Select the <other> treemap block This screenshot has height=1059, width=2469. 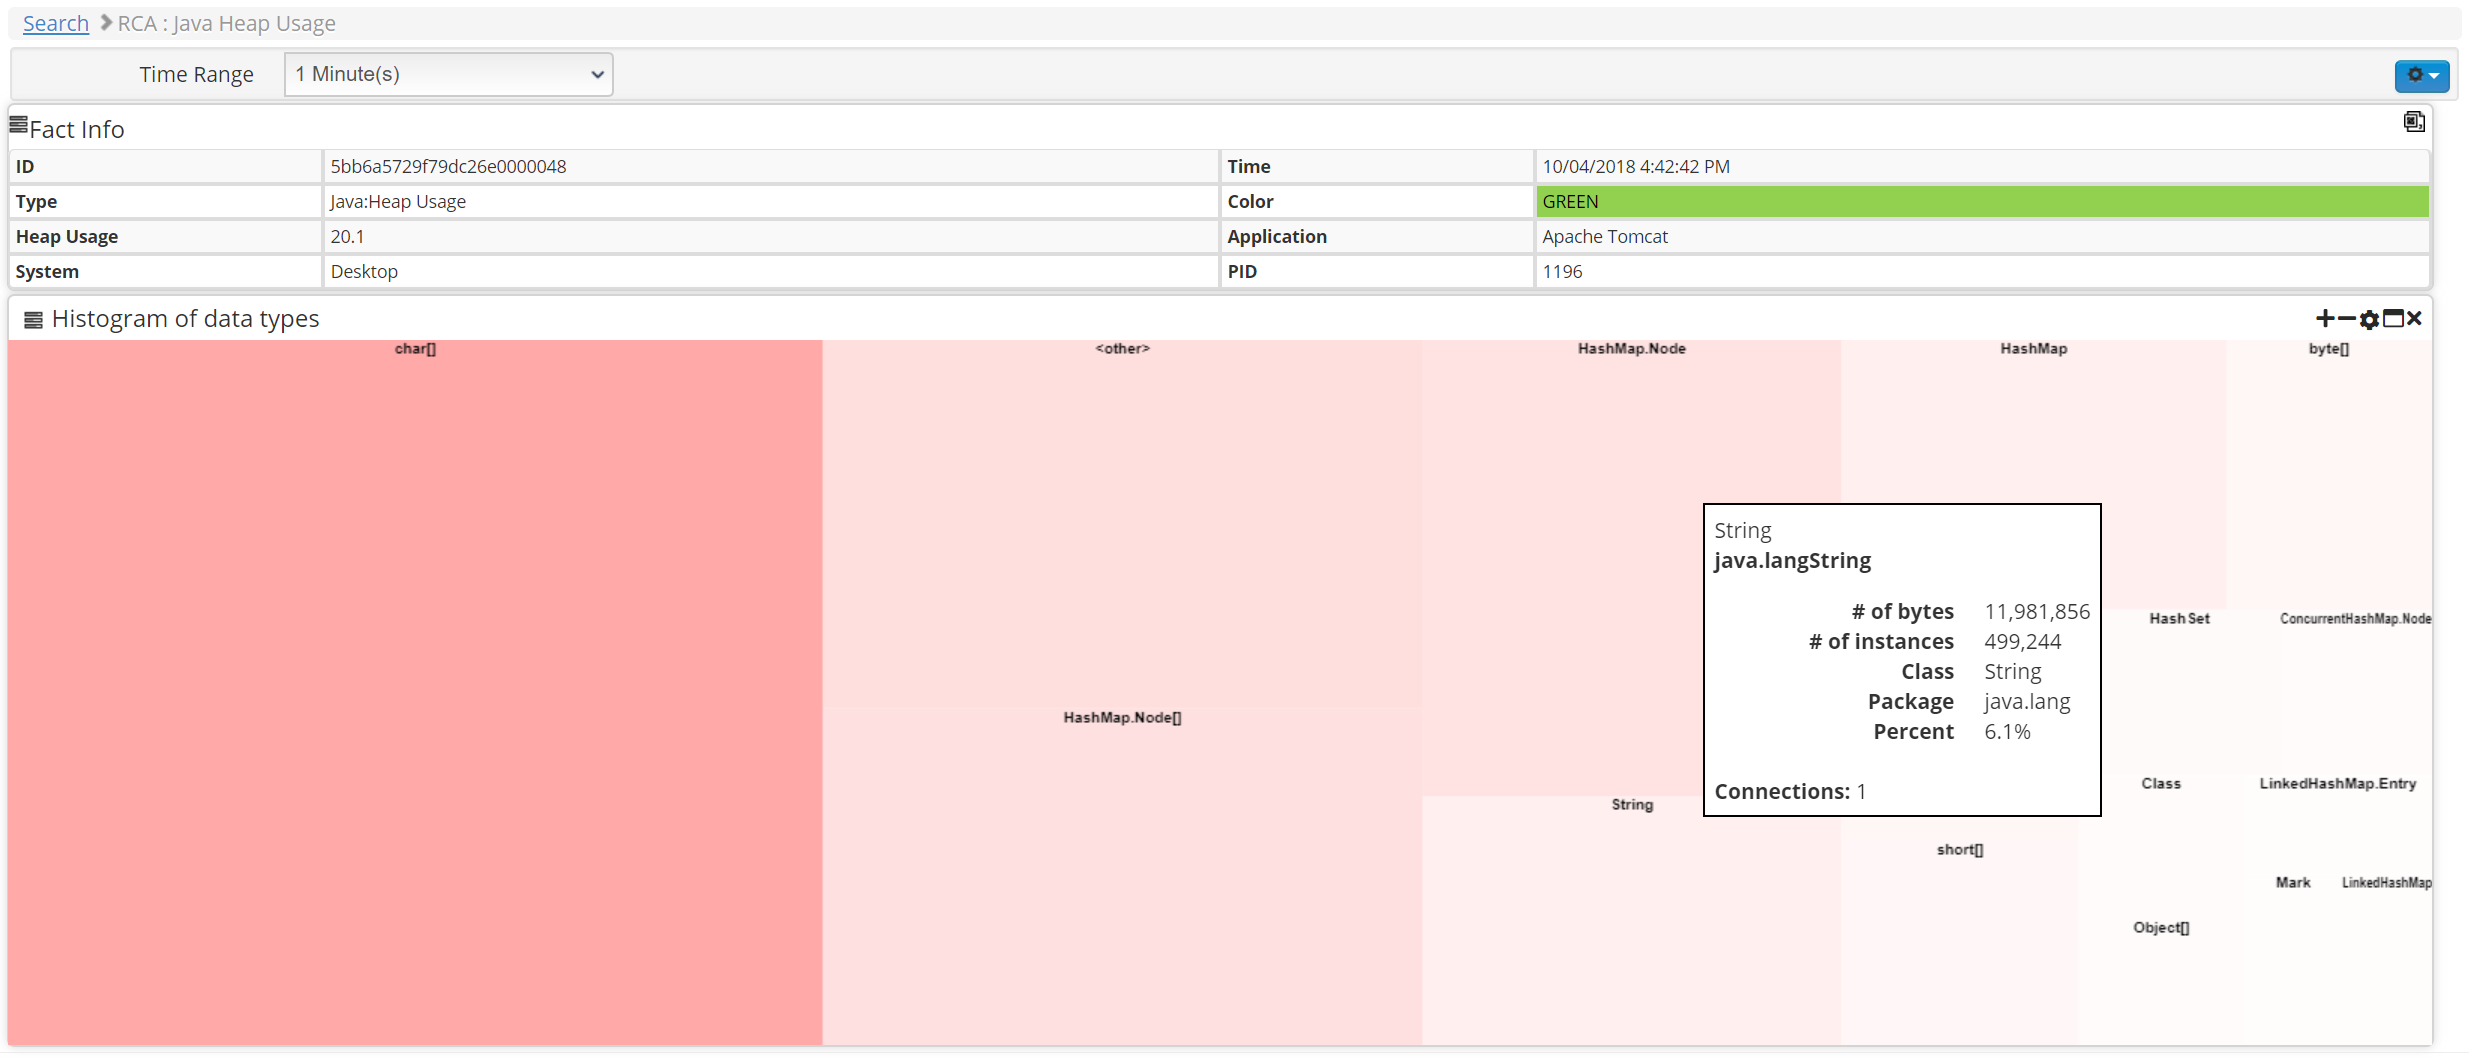pos(1121,520)
